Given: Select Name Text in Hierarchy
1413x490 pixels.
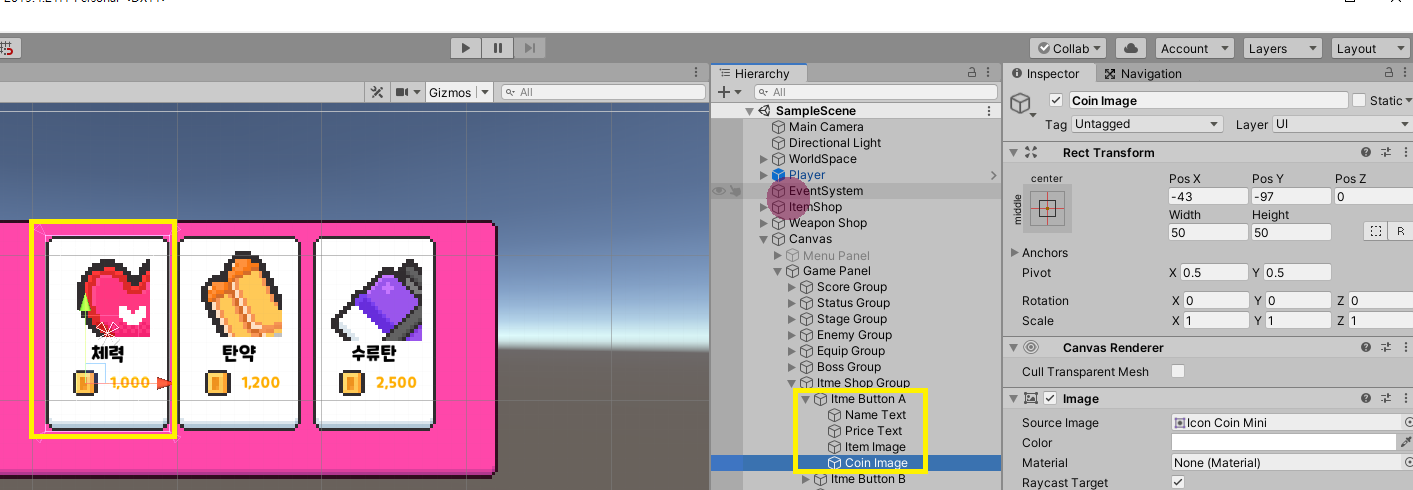Looking at the screenshot, I should [x=875, y=415].
